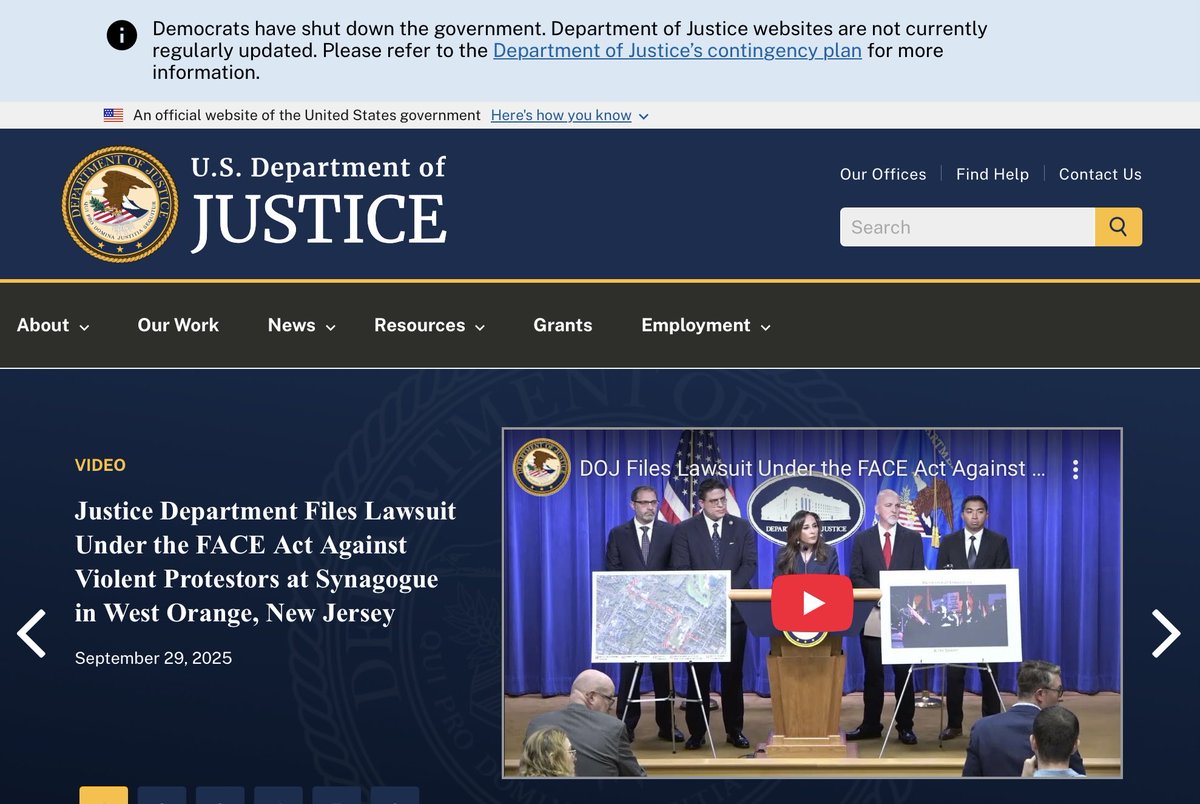Click the "Democrats have shut down the government" notice text
1200x804 pixels.
tap(570, 51)
